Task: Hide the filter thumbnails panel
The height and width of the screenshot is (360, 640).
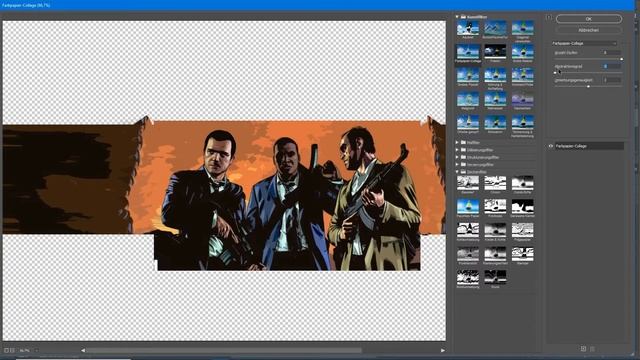Action: tap(549, 17)
